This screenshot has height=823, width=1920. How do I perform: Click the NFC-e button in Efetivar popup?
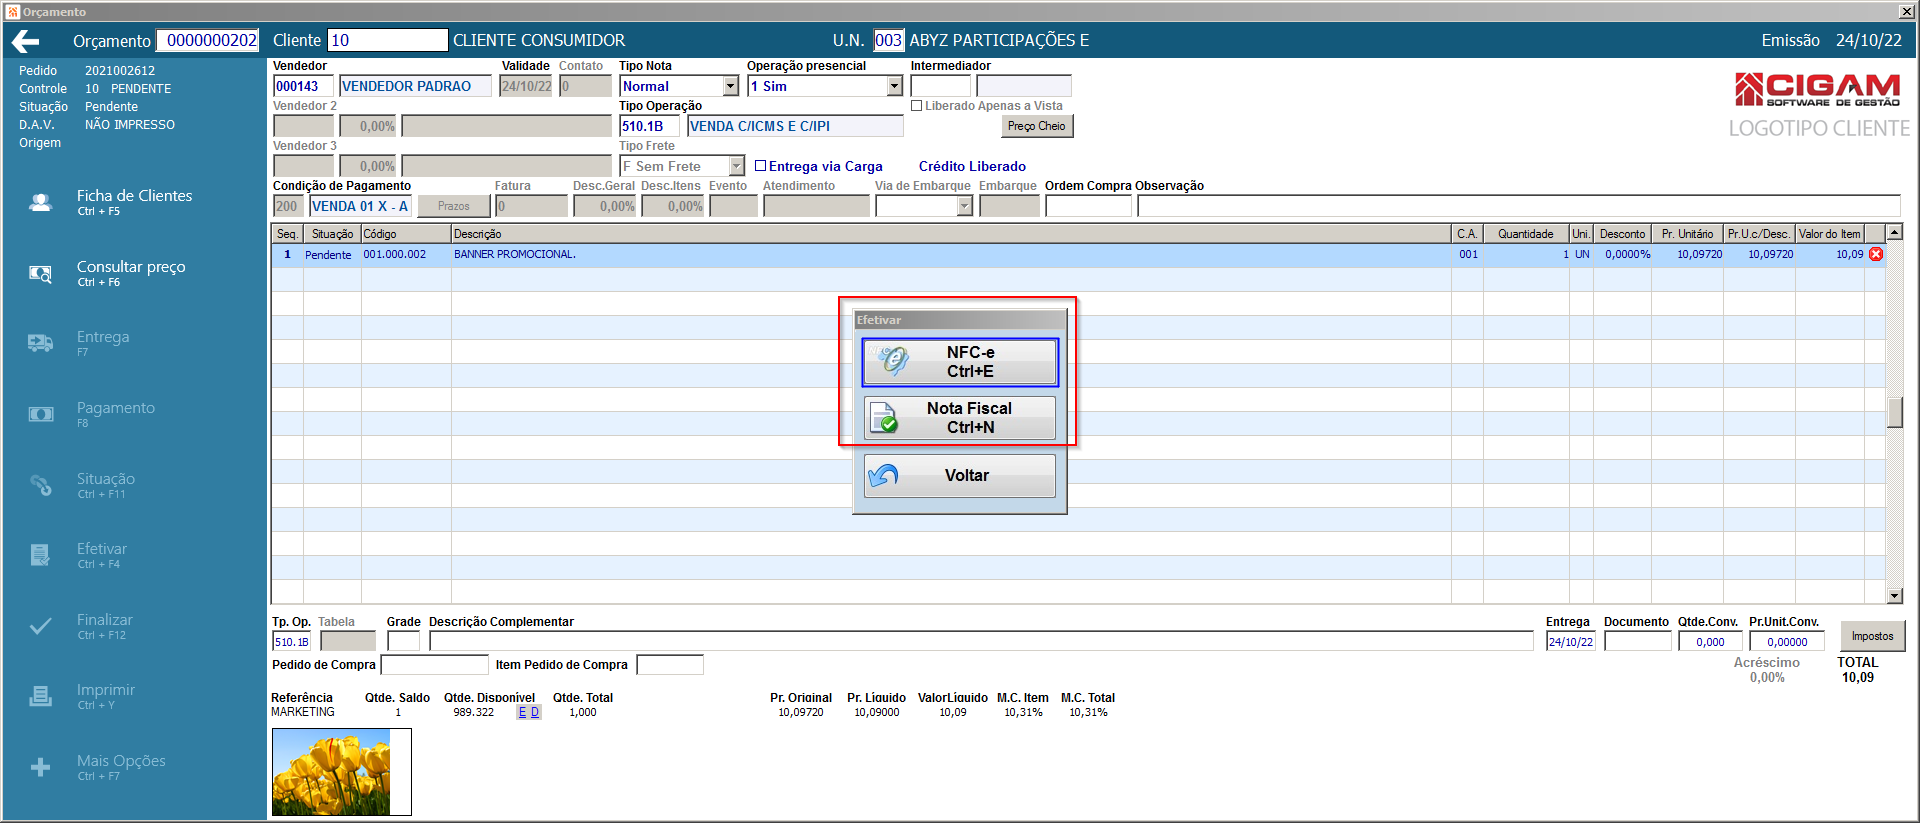pyautogui.click(x=959, y=362)
